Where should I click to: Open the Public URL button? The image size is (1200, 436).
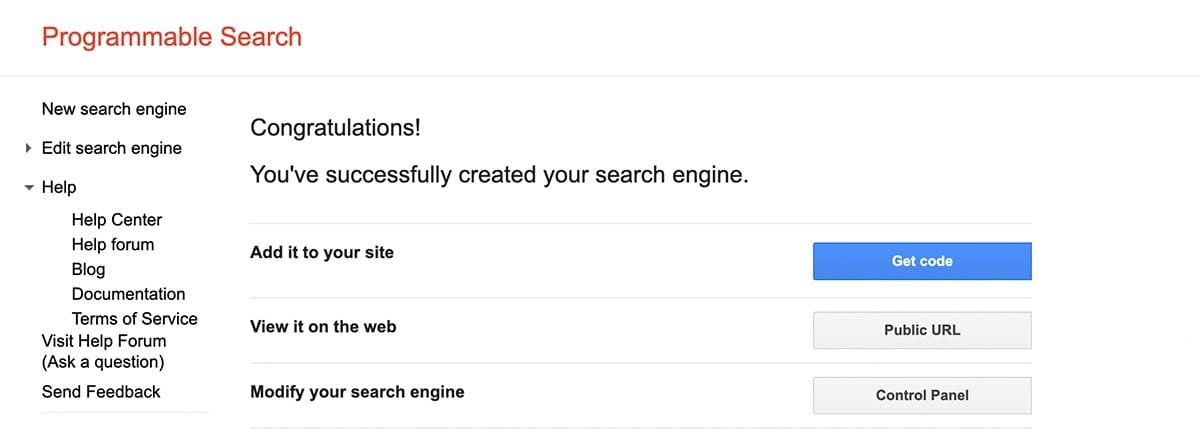[x=922, y=330]
